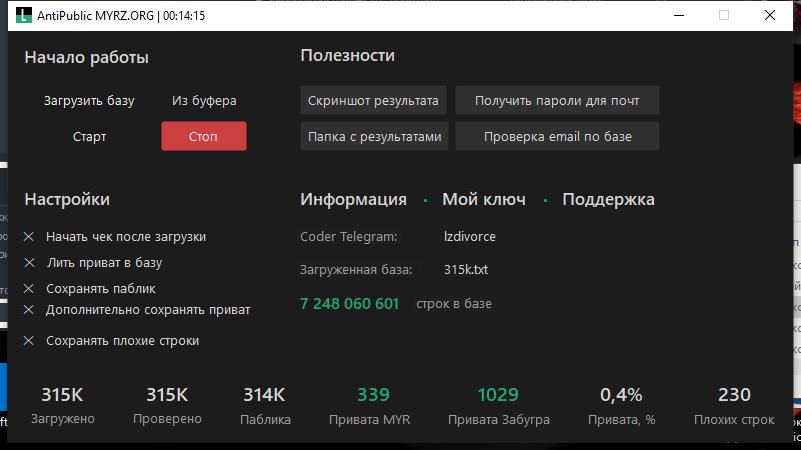Click the 'lzdivorce' Telegram coder name
This screenshot has height=450, width=801.
469,237
